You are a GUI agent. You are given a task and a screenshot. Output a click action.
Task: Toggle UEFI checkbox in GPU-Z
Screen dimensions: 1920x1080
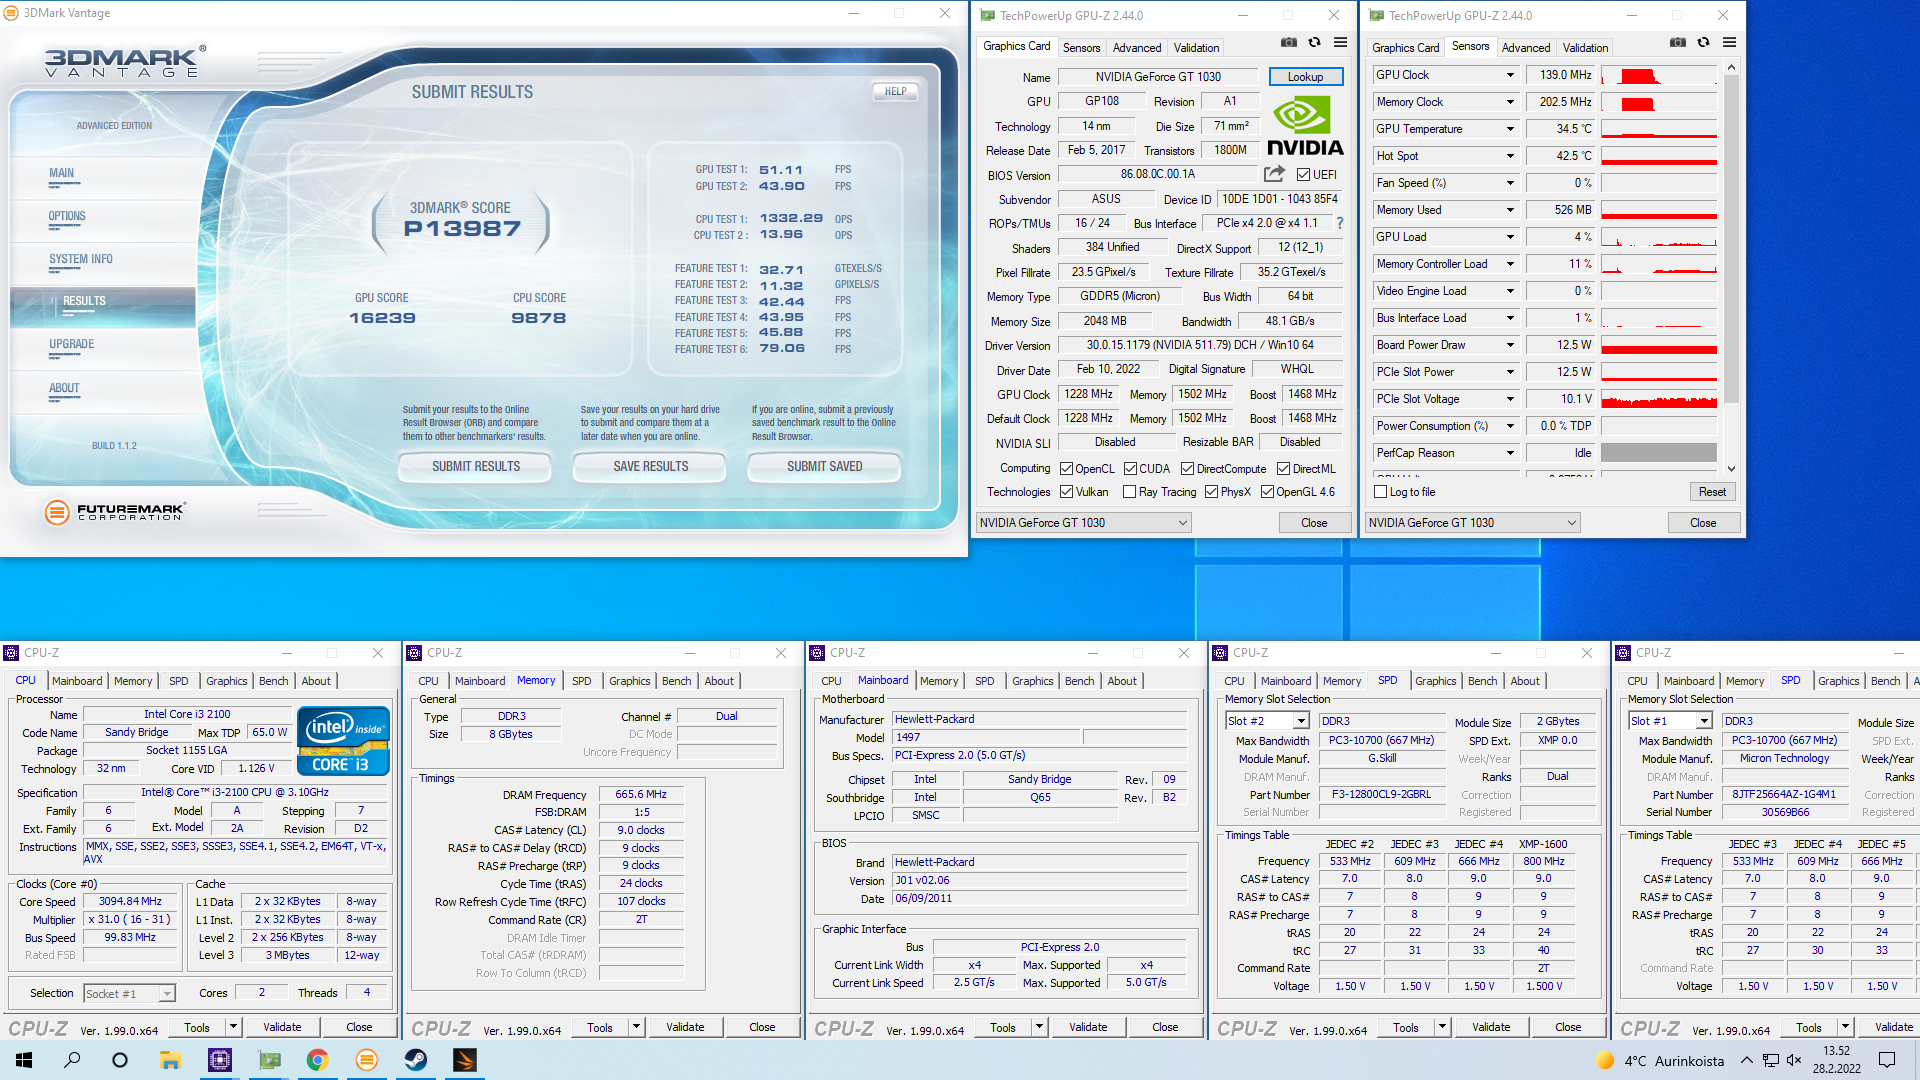tap(1303, 175)
